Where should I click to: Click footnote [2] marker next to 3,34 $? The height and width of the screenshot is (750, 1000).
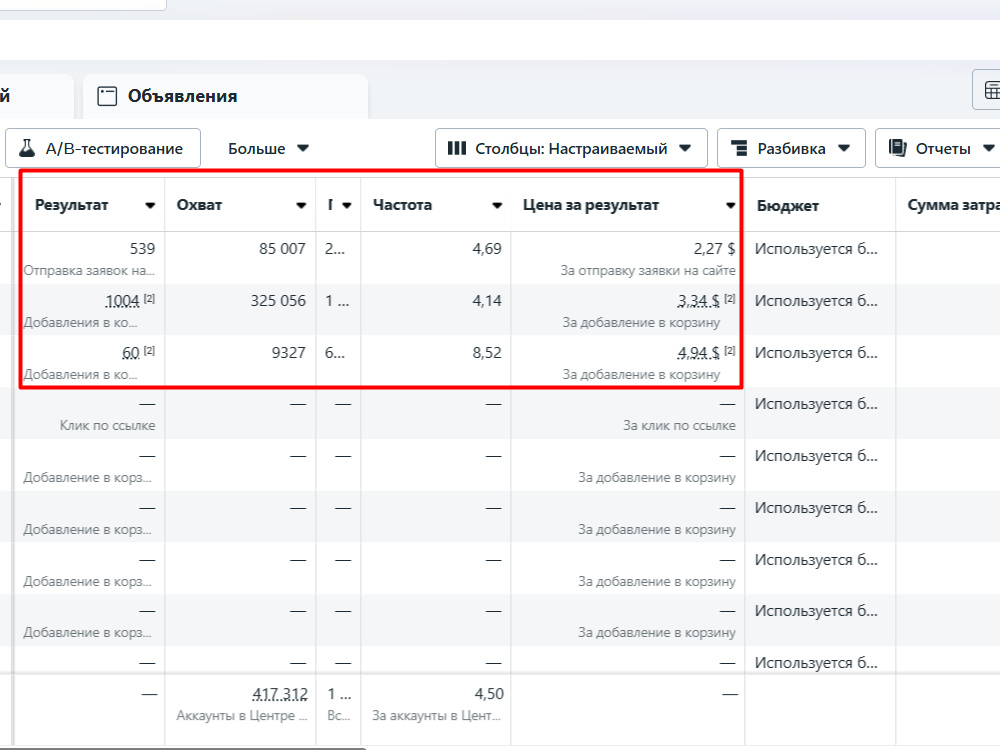730,298
